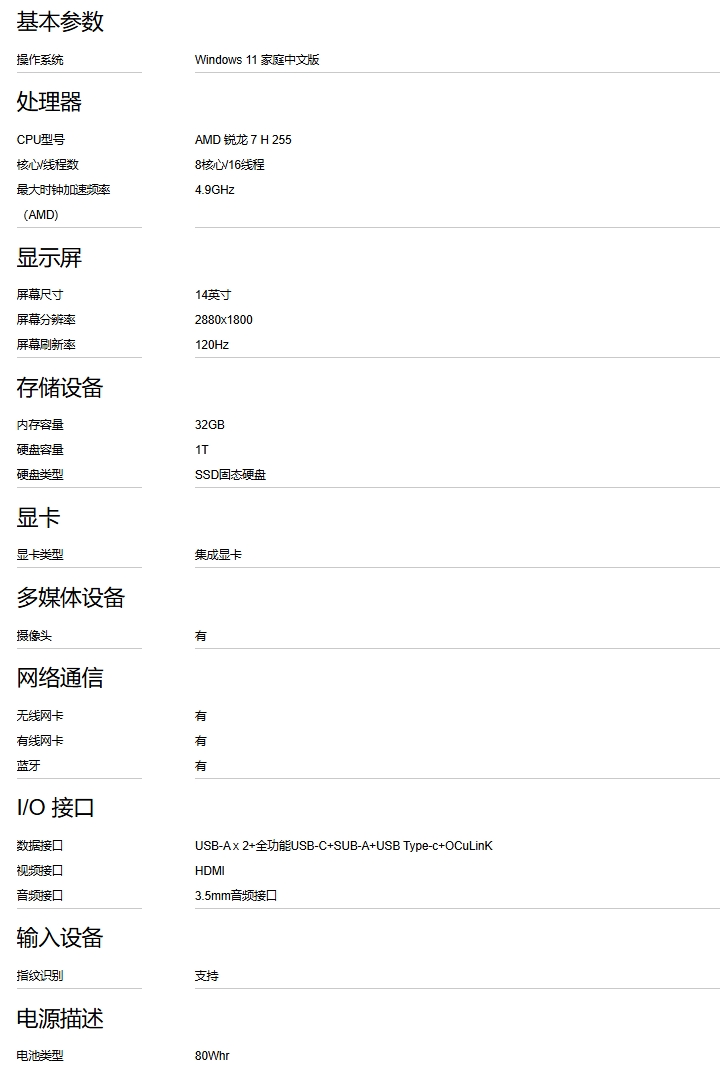Screen dimensions: 720x1066
Task: Click the 1T value
Action: pyautogui.click(x=202, y=450)
